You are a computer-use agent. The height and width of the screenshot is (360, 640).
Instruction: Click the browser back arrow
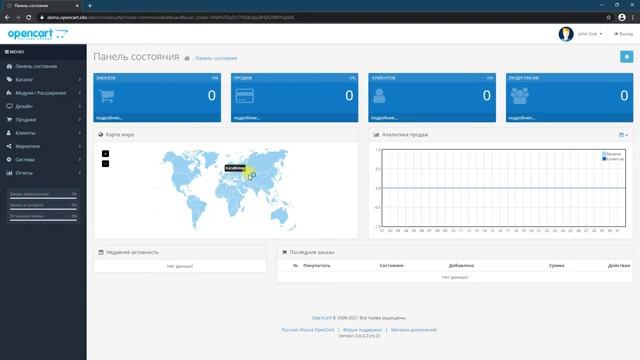(7, 18)
